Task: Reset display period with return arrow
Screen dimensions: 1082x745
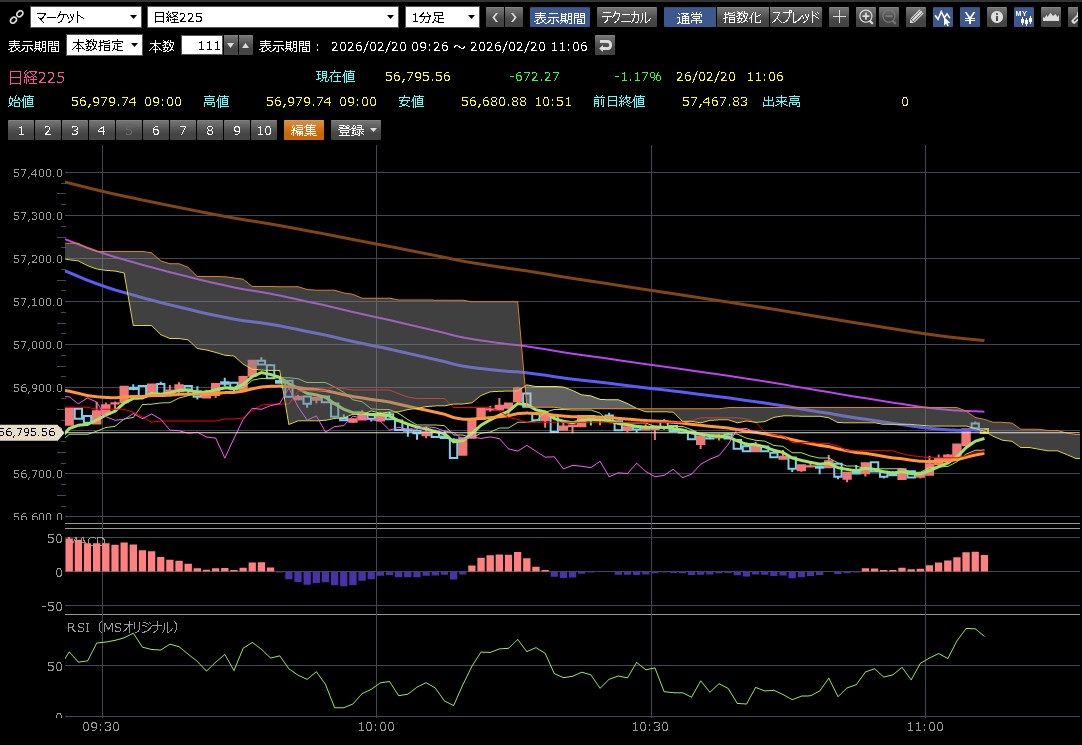Action: point(604,46)
